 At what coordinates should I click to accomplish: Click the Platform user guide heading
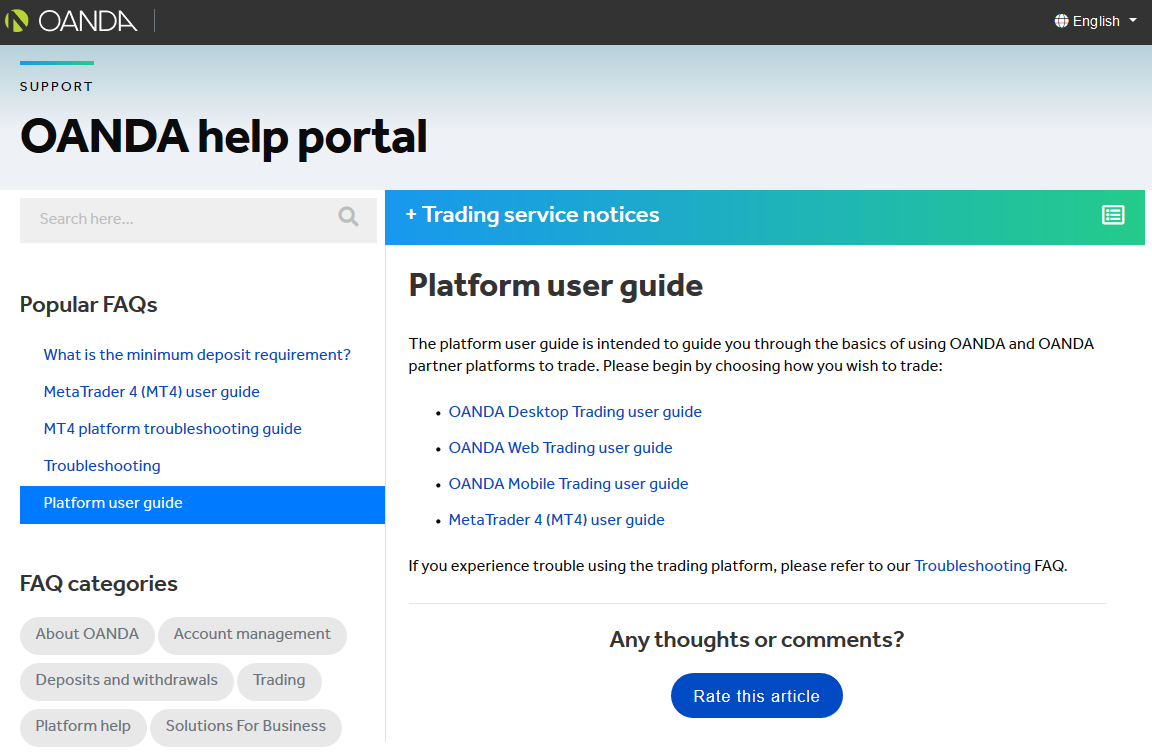(555, 286)
